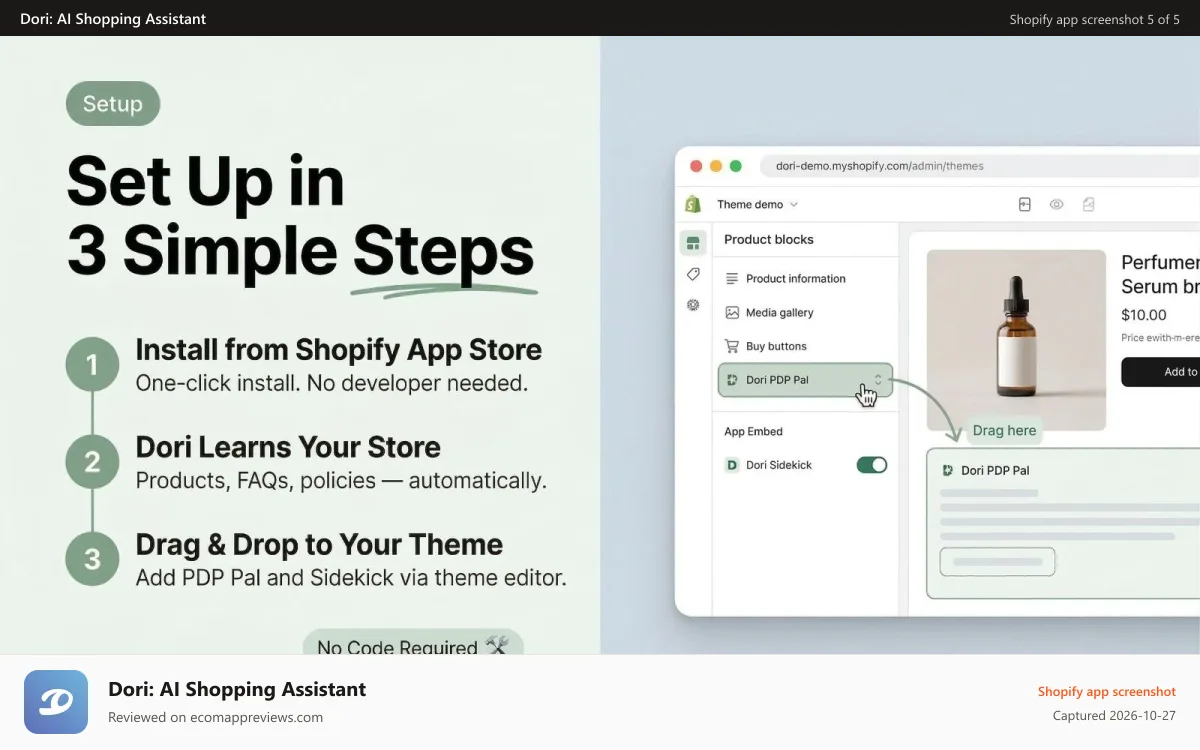Click 'Captured 2026-10-27' text
The height and width of the screenshot is (750, 1200).
(1114, 716)
